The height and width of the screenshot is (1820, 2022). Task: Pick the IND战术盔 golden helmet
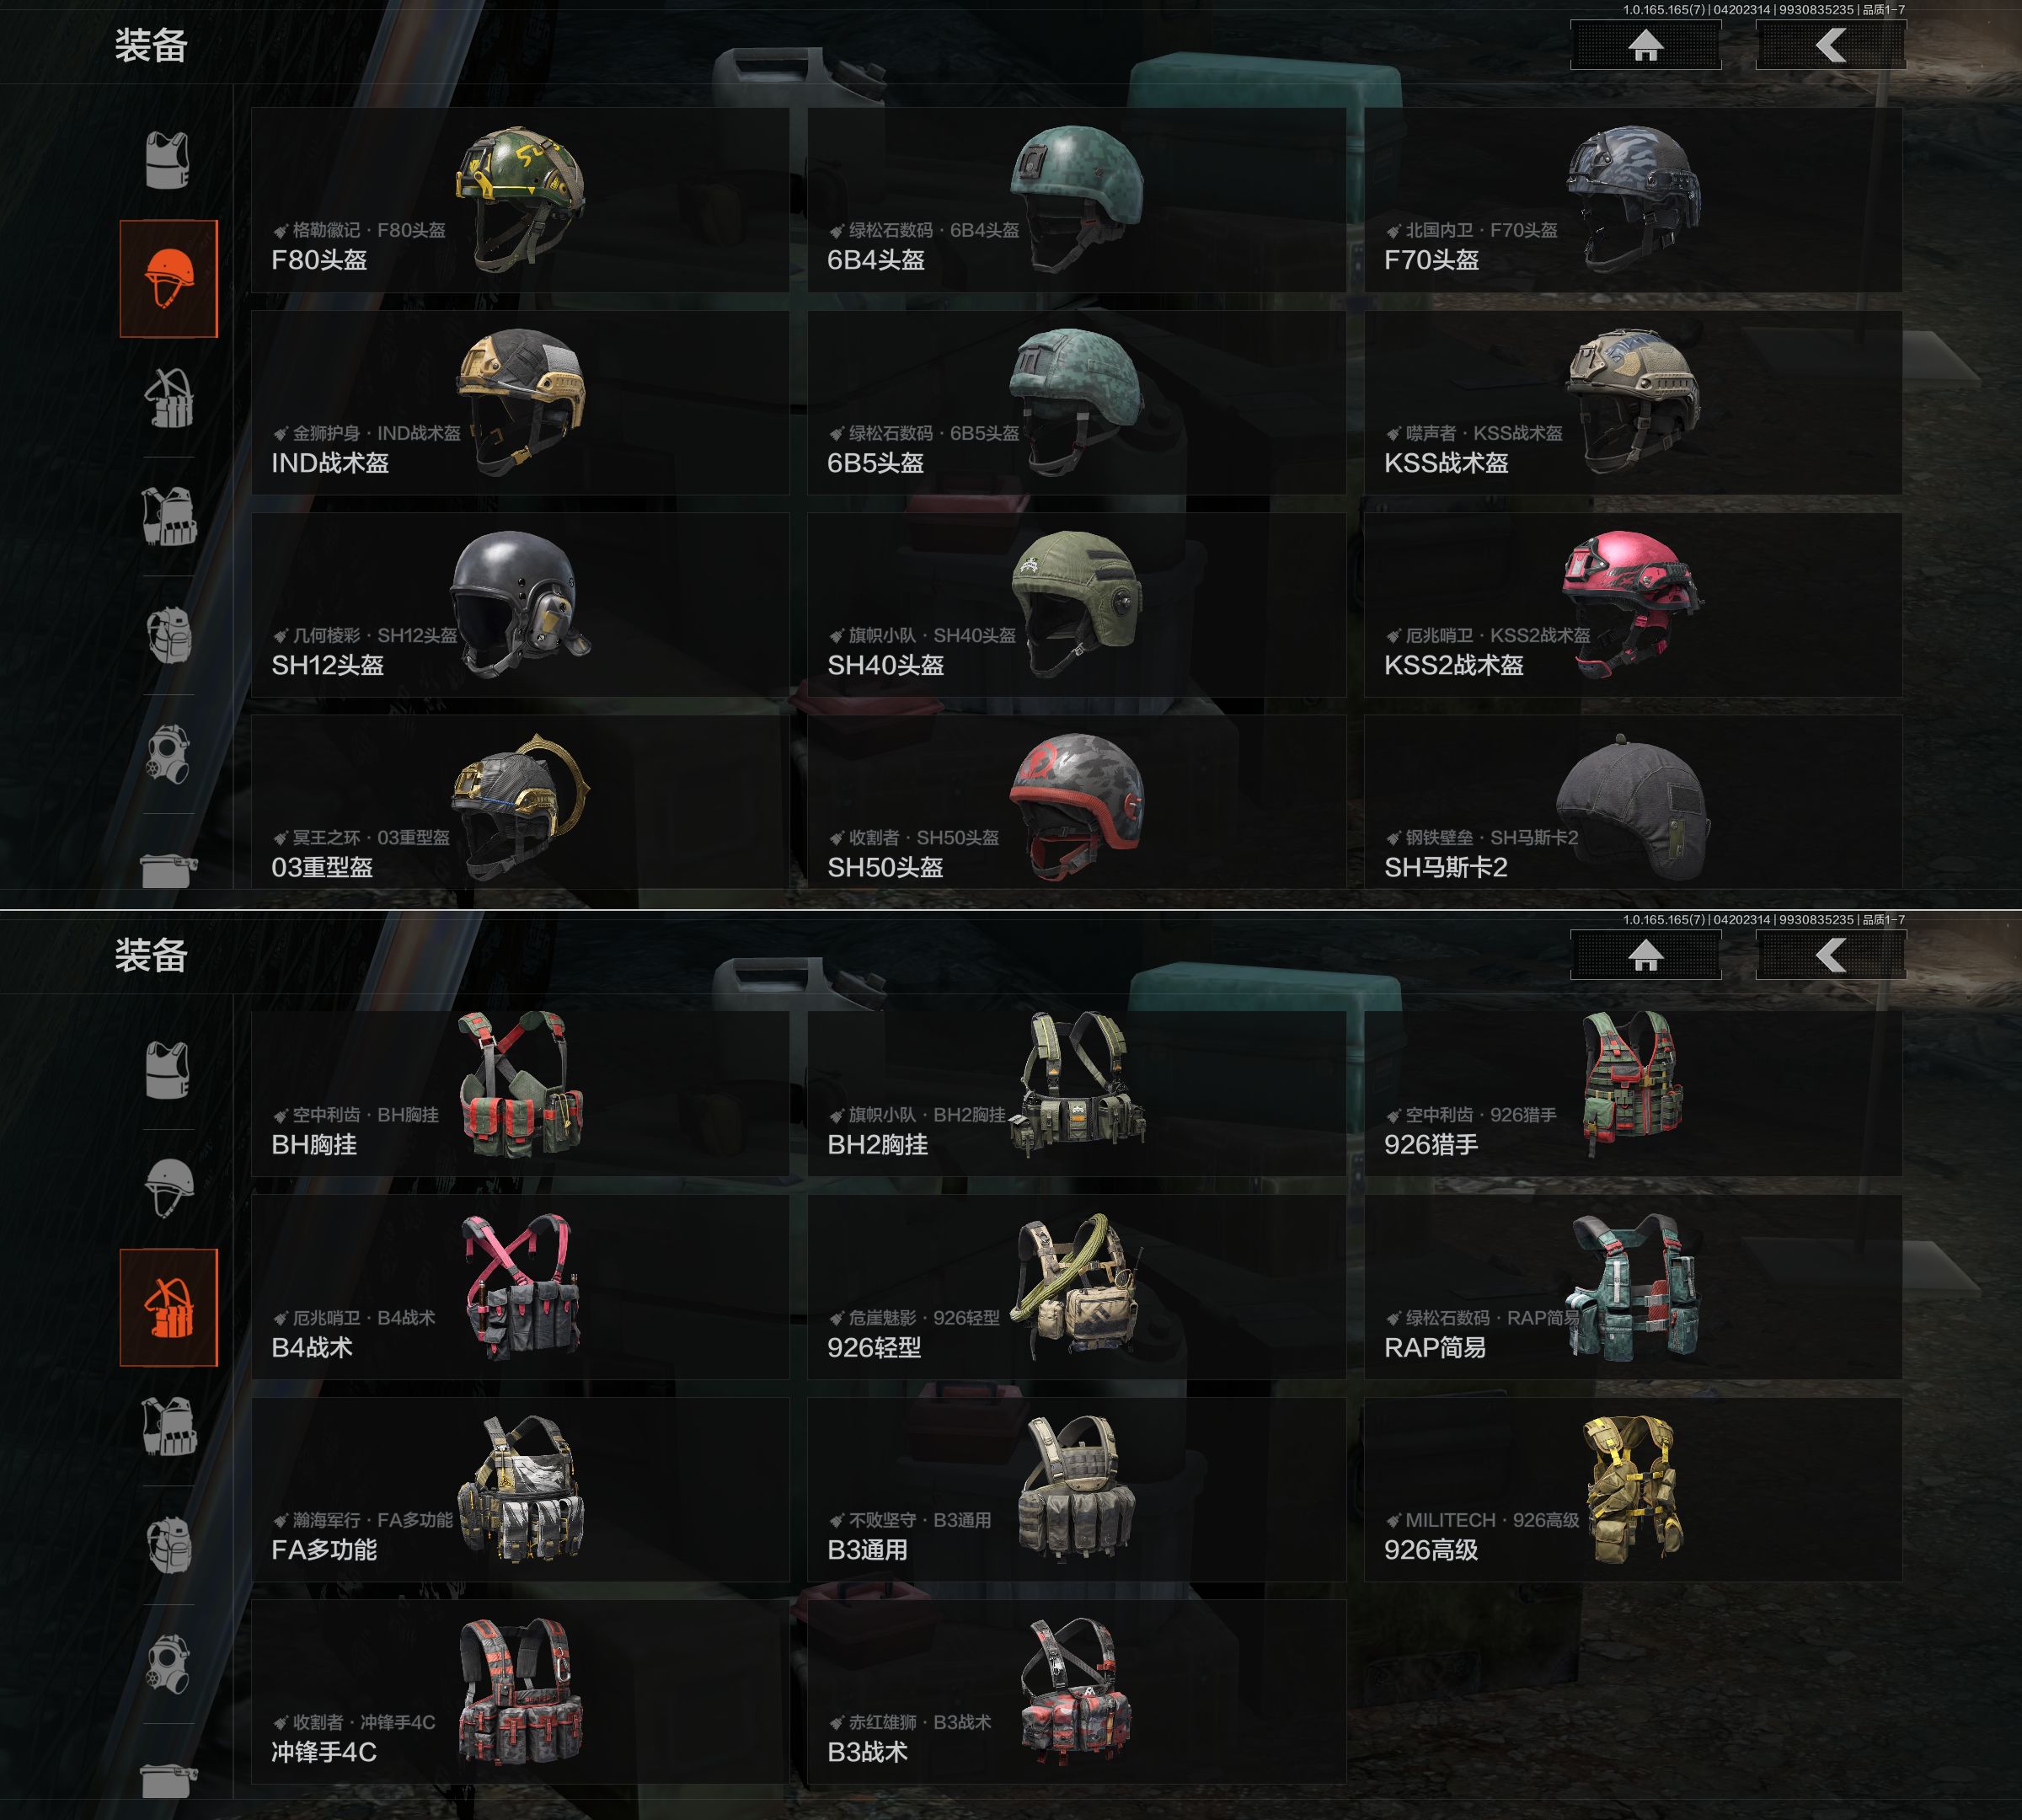[x=520, y=403]
